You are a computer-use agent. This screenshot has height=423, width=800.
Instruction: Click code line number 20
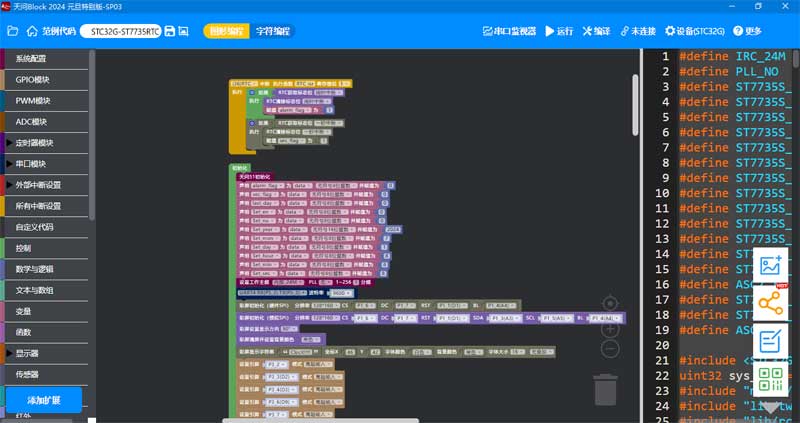pos(662,345)
